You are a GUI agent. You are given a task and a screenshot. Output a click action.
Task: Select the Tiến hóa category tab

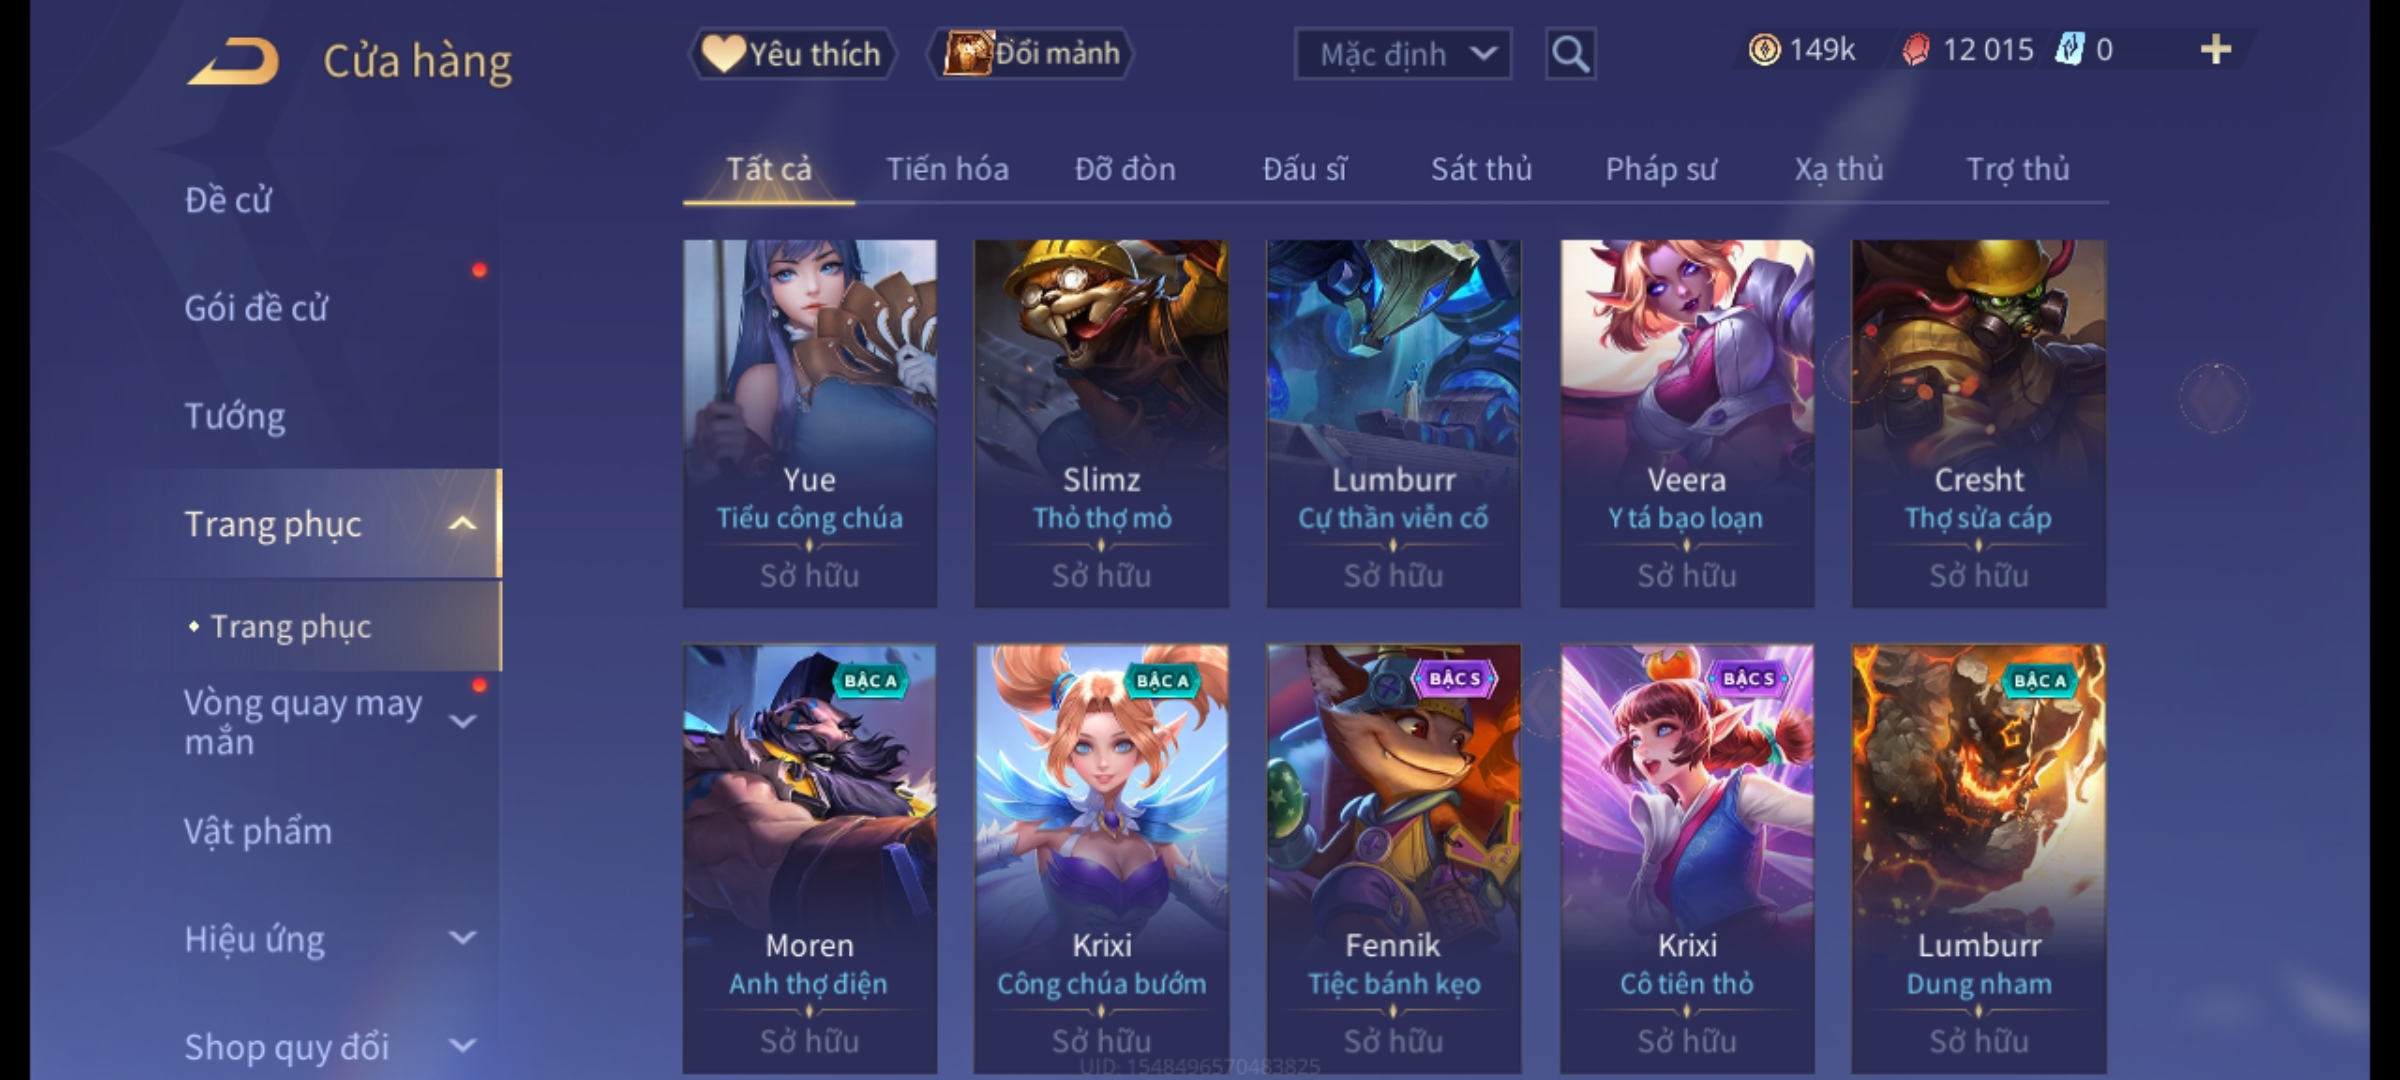click(x=947, y=169)
